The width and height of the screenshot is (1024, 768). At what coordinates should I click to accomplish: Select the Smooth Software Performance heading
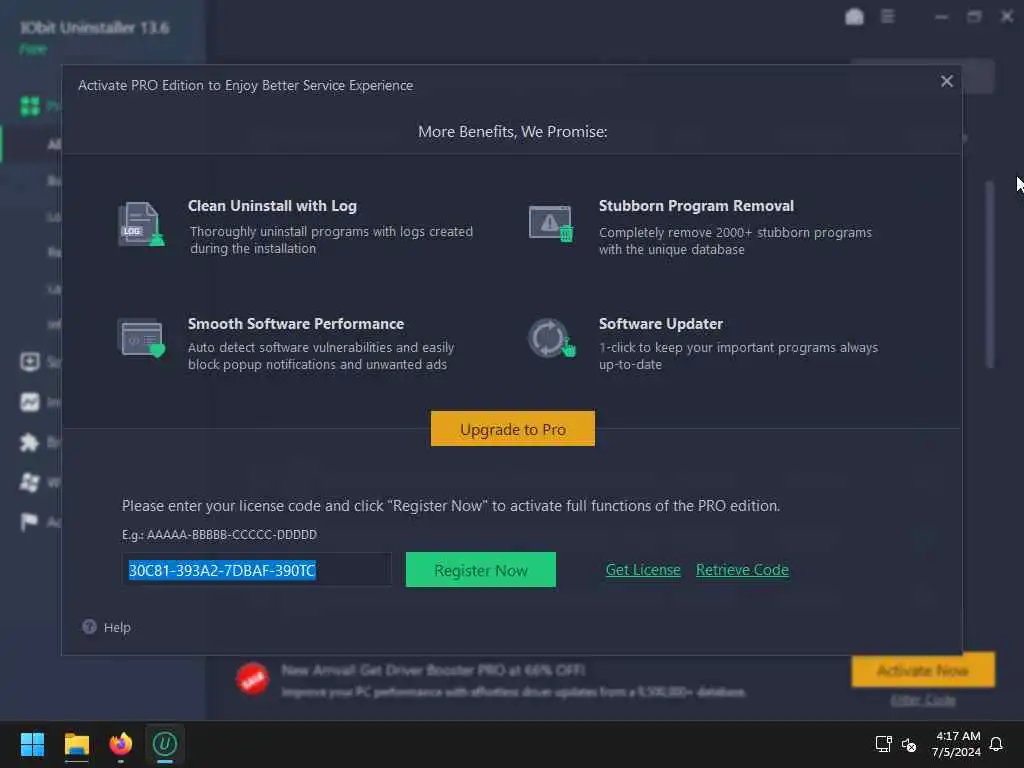296,324
